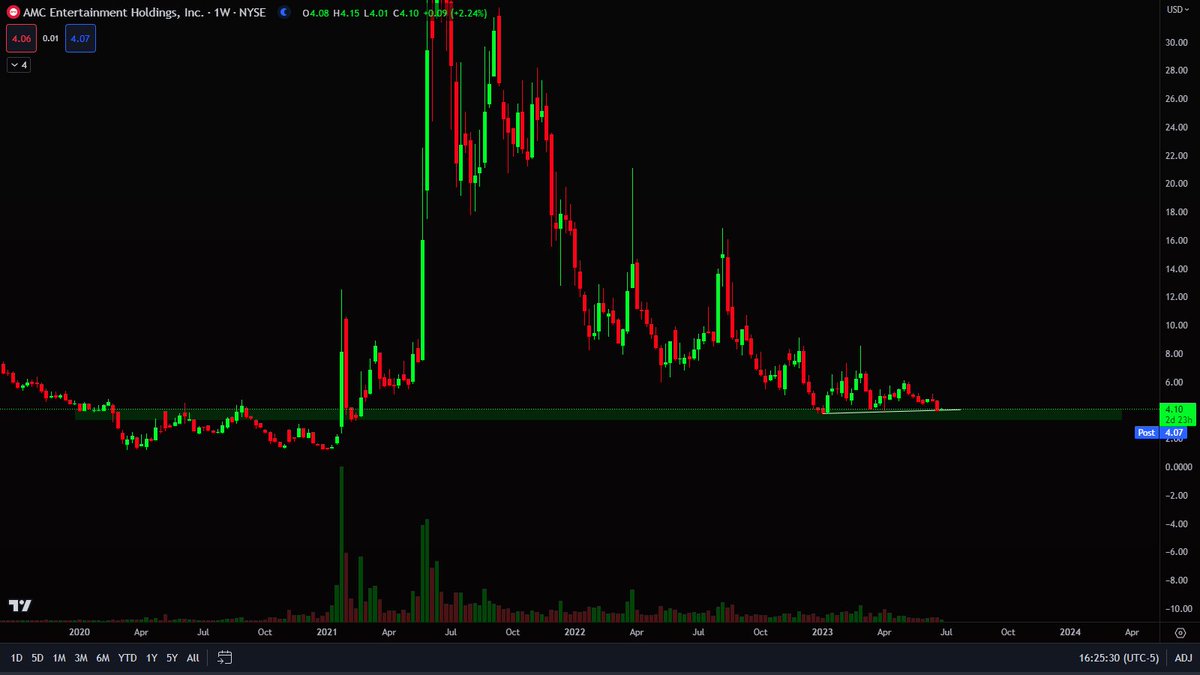The image size is (1200, 675).
Task: Open the USD currency dropdown
Action: coord(1176,10)
